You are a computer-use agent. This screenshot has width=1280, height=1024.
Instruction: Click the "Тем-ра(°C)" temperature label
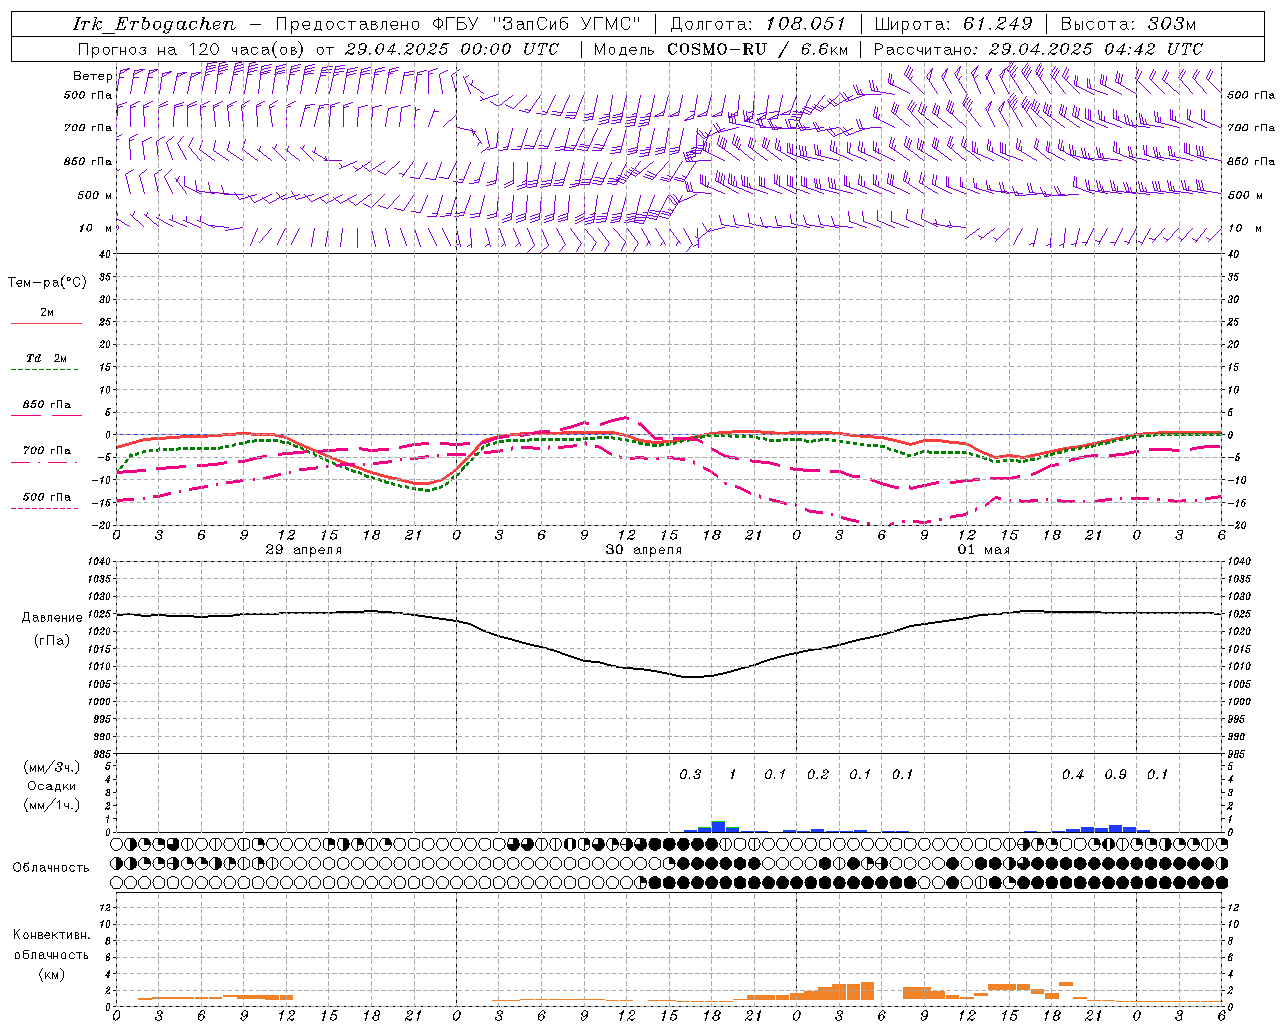[x=47, y=283]
